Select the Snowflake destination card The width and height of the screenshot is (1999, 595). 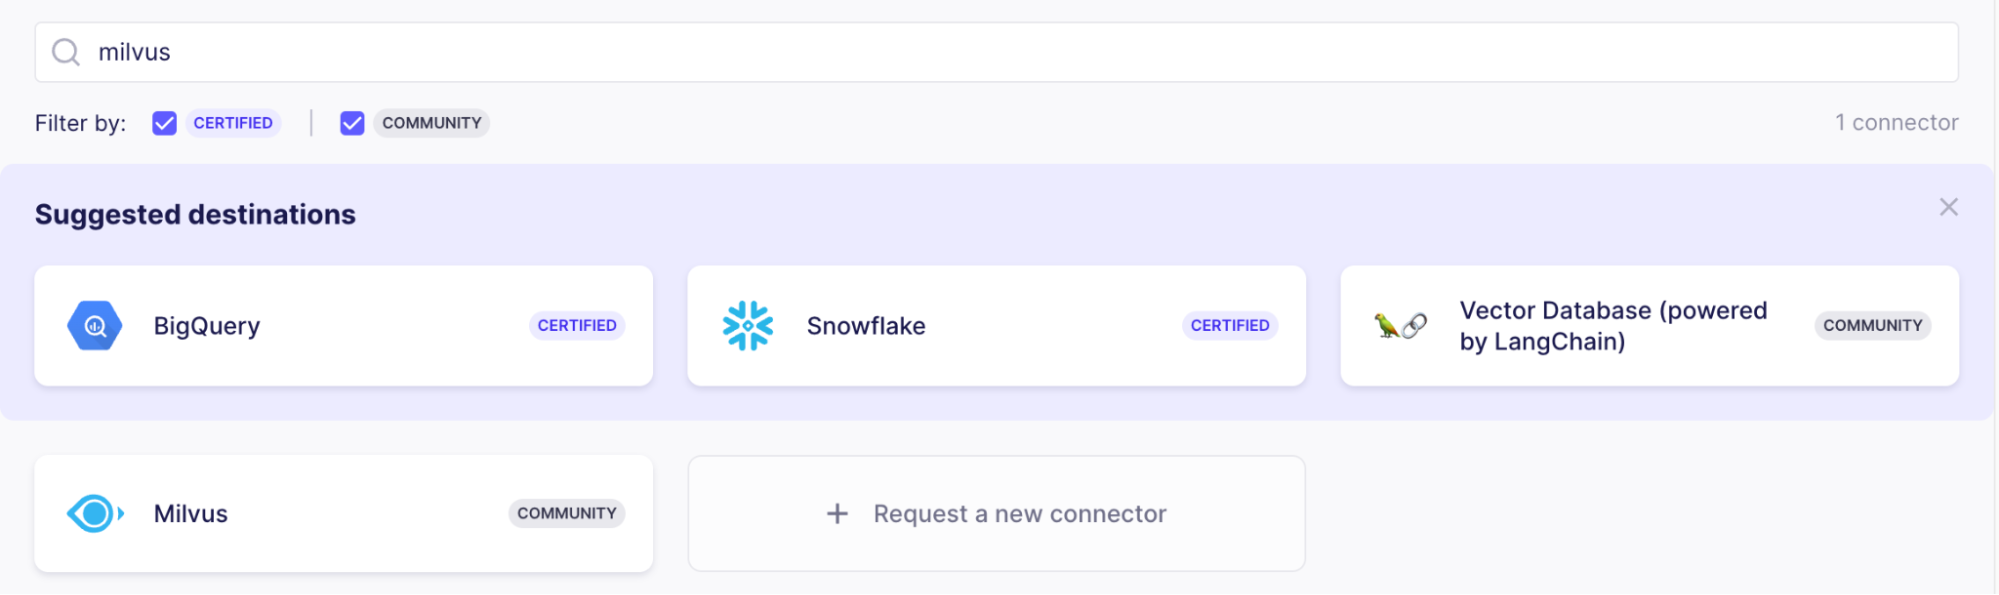[996, 326]
